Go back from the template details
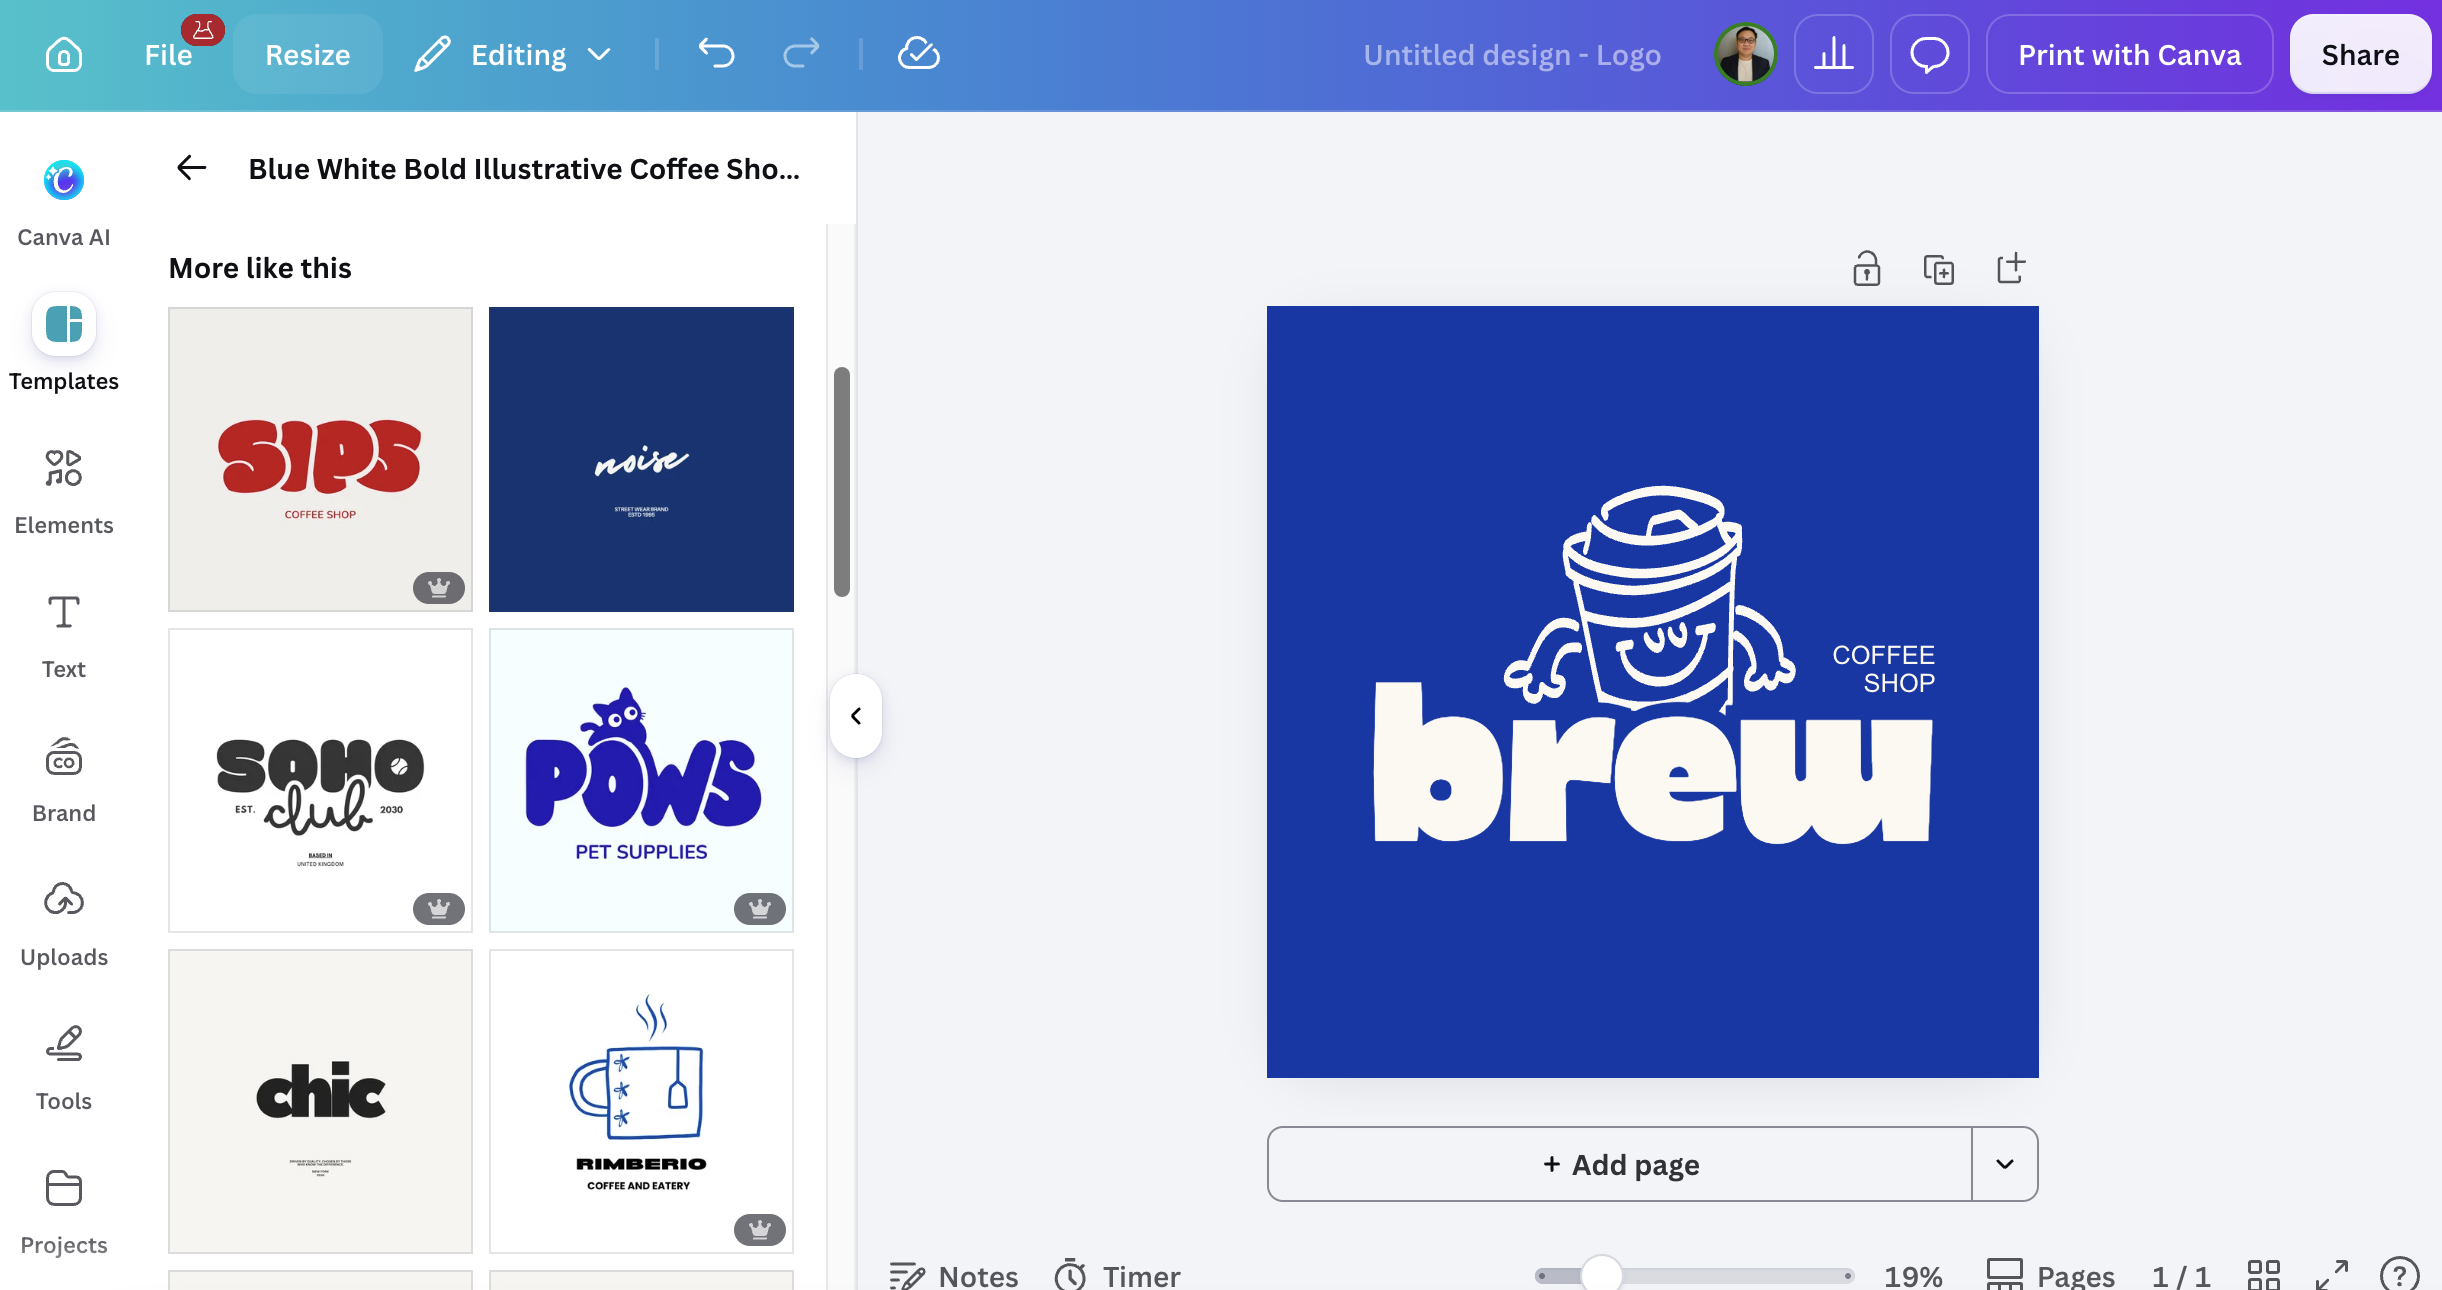 tap(191, 168)
